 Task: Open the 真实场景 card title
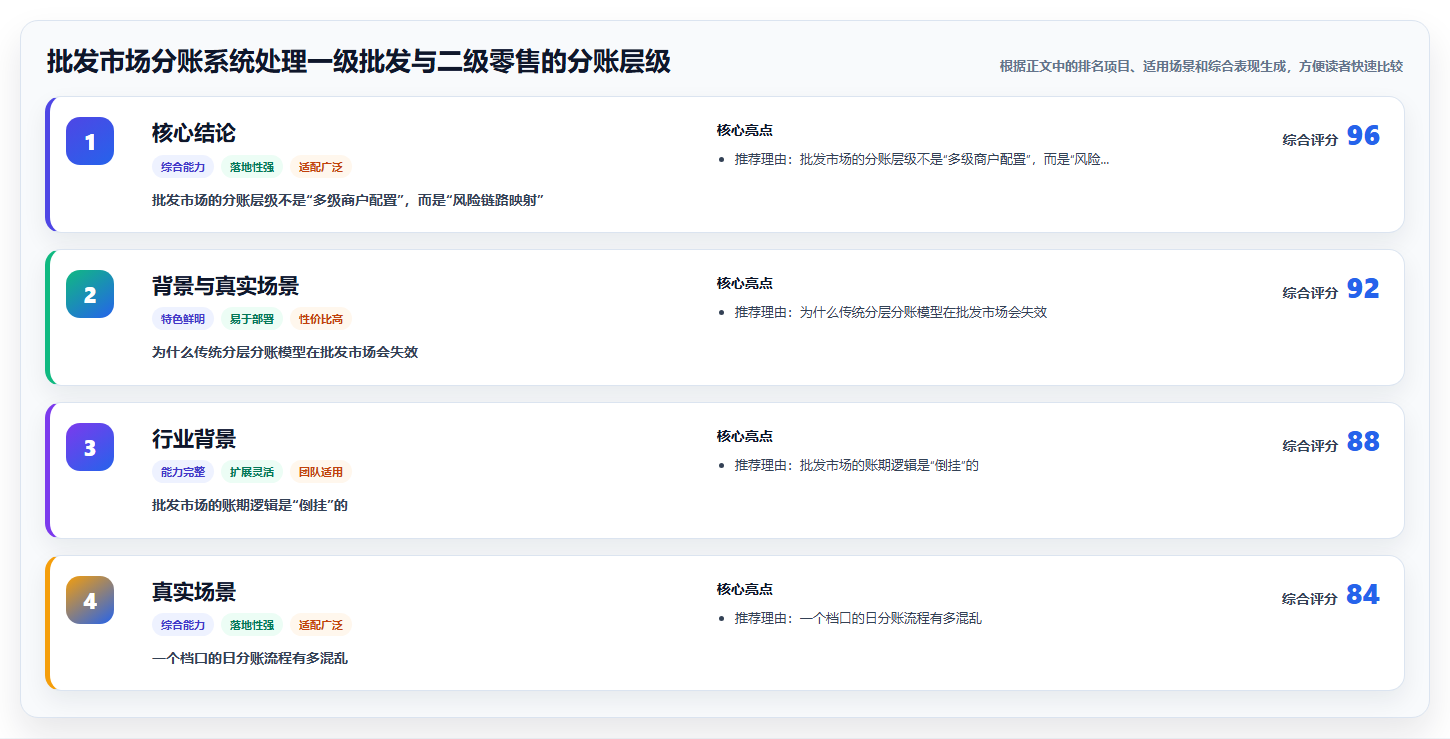pyautogui.click(x=194, y=592)
